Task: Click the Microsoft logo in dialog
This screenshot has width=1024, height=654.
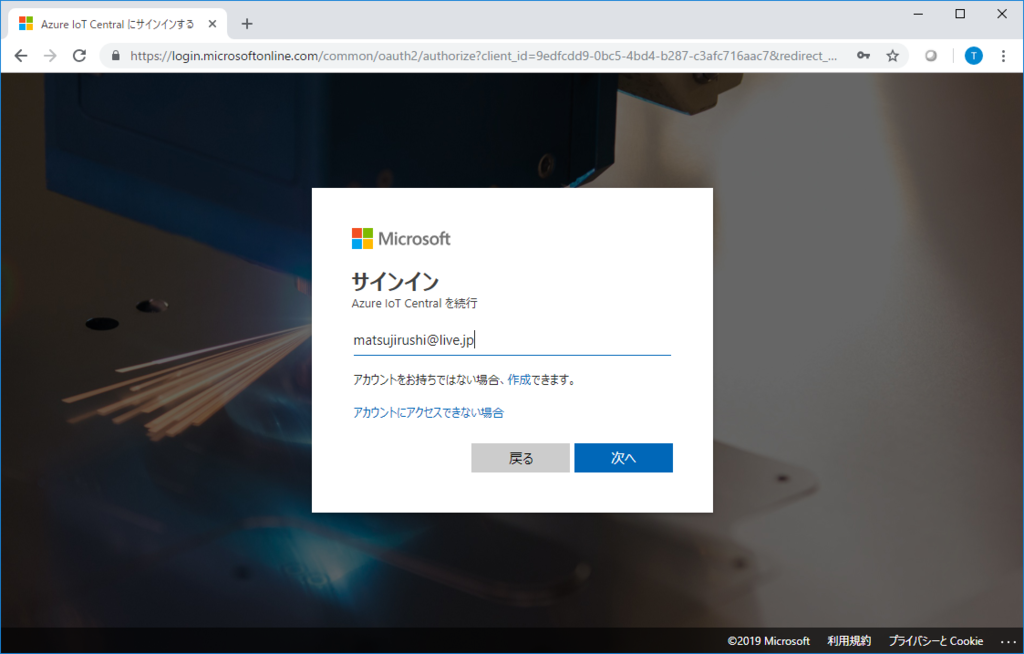Action: coord(401,238)
